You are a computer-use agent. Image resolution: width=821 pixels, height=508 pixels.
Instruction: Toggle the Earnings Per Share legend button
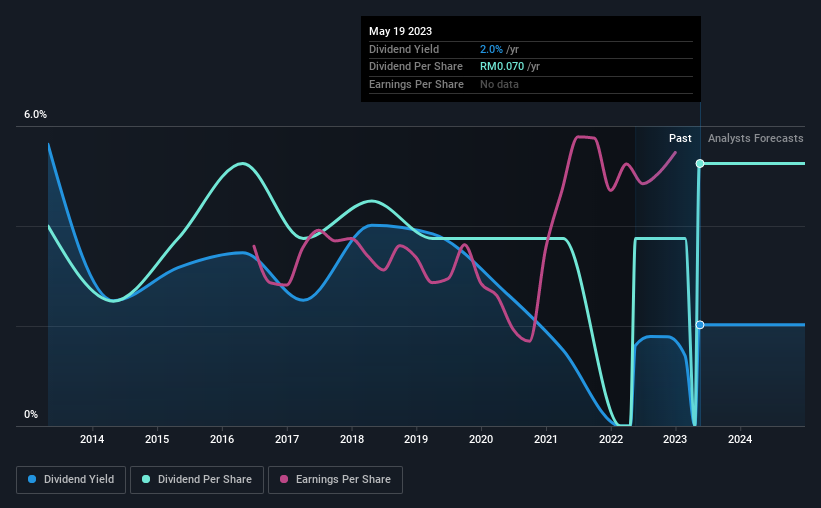[335, 480]
